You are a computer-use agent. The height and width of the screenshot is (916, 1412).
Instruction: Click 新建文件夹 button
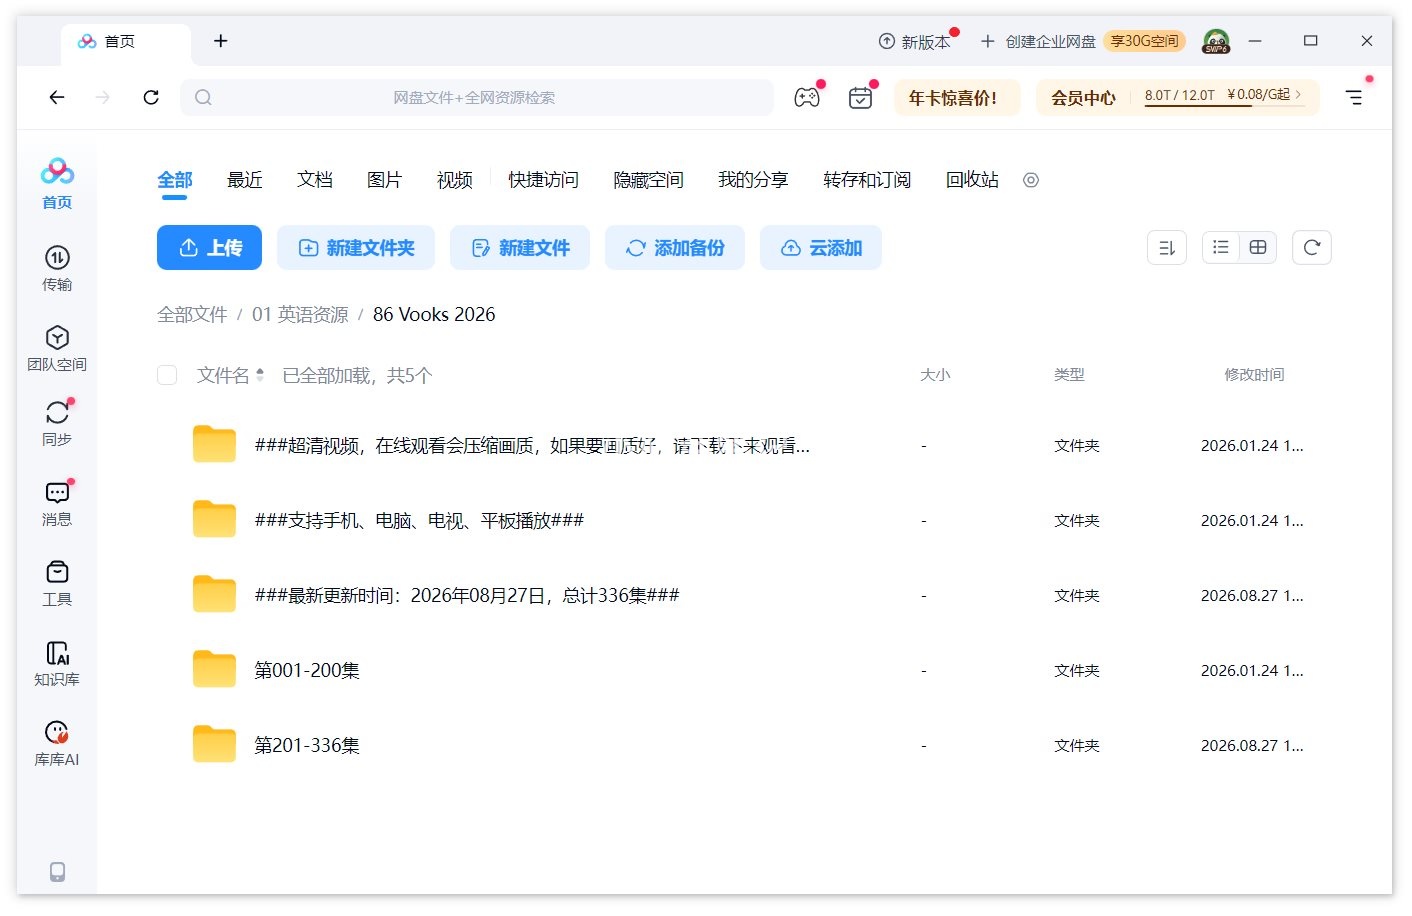pyautogui.click(x=356, y=247)
